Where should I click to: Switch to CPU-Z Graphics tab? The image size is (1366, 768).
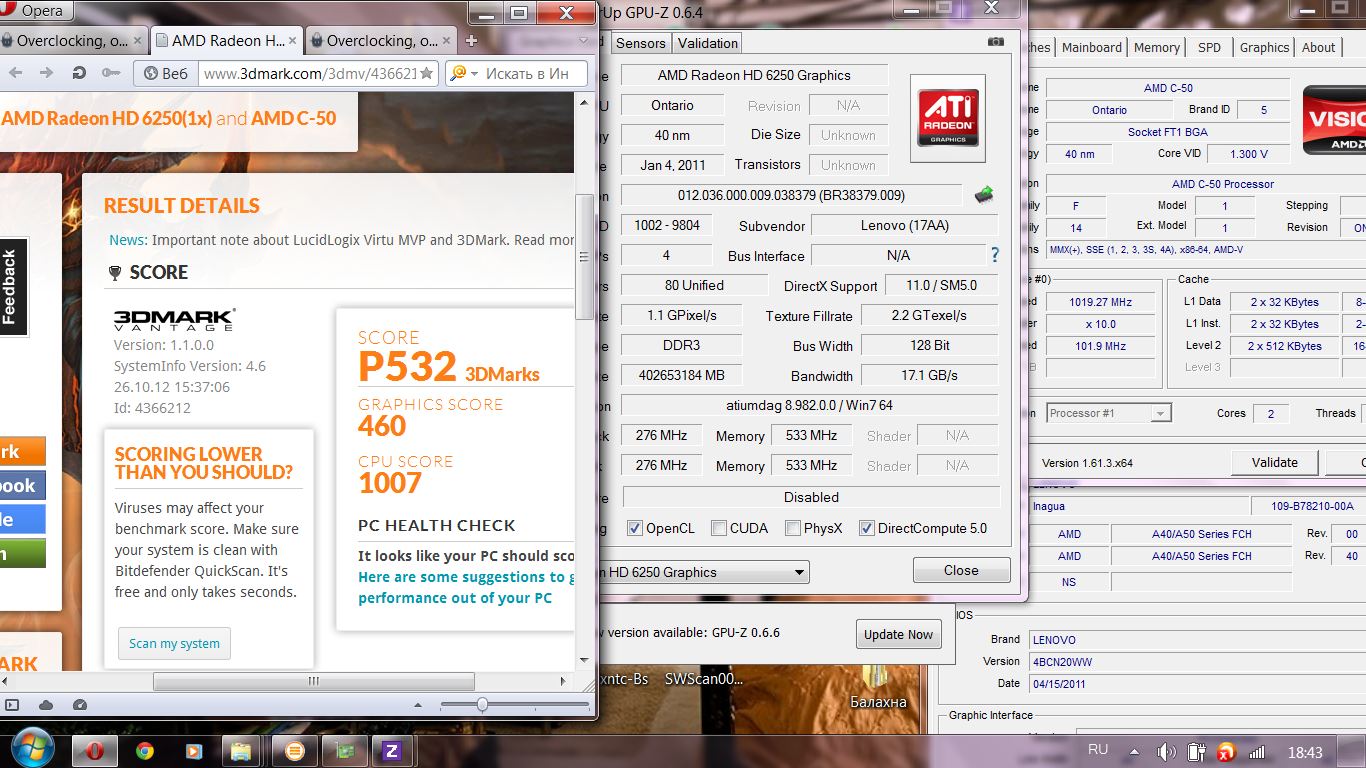(x=1264, y=47)
